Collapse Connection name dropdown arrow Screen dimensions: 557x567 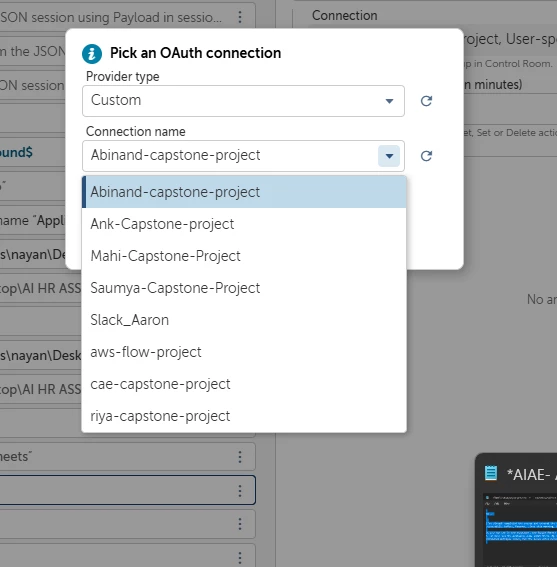pos(389,156)
